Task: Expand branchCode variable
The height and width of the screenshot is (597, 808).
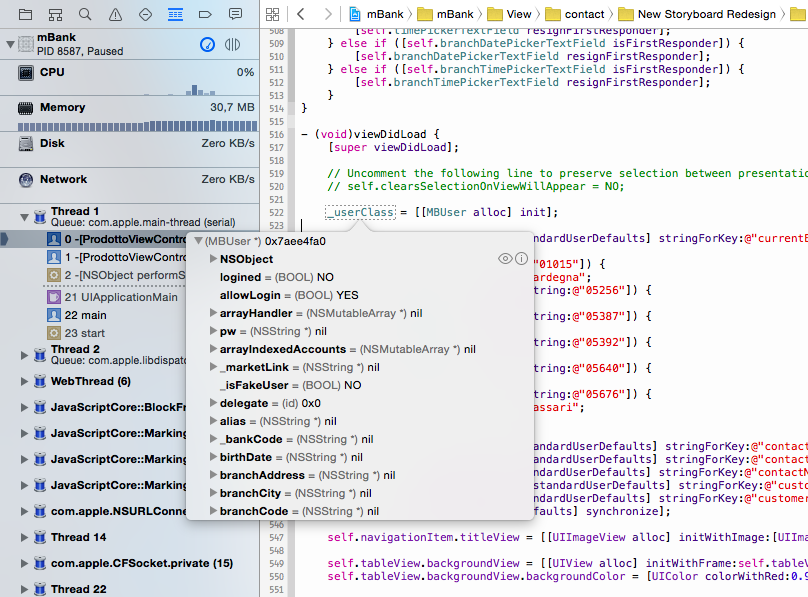Action: (213, 511)
